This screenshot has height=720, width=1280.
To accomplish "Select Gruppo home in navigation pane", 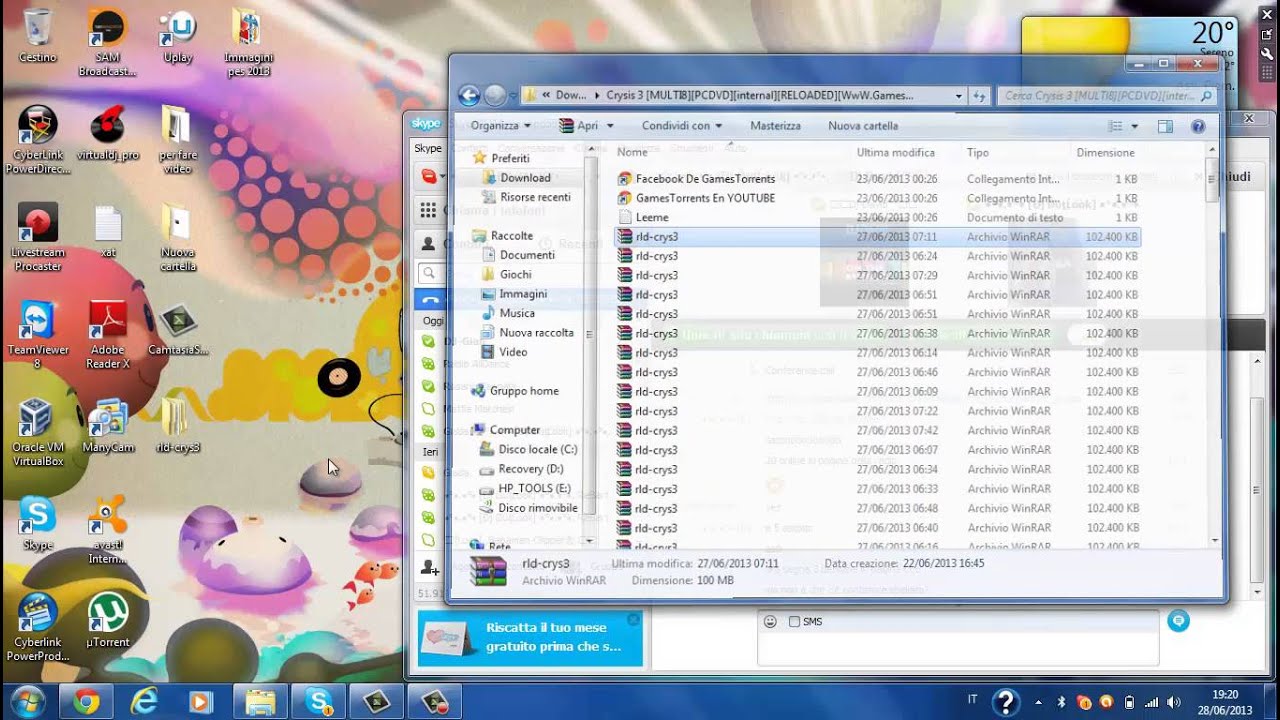I will [524, 391].
